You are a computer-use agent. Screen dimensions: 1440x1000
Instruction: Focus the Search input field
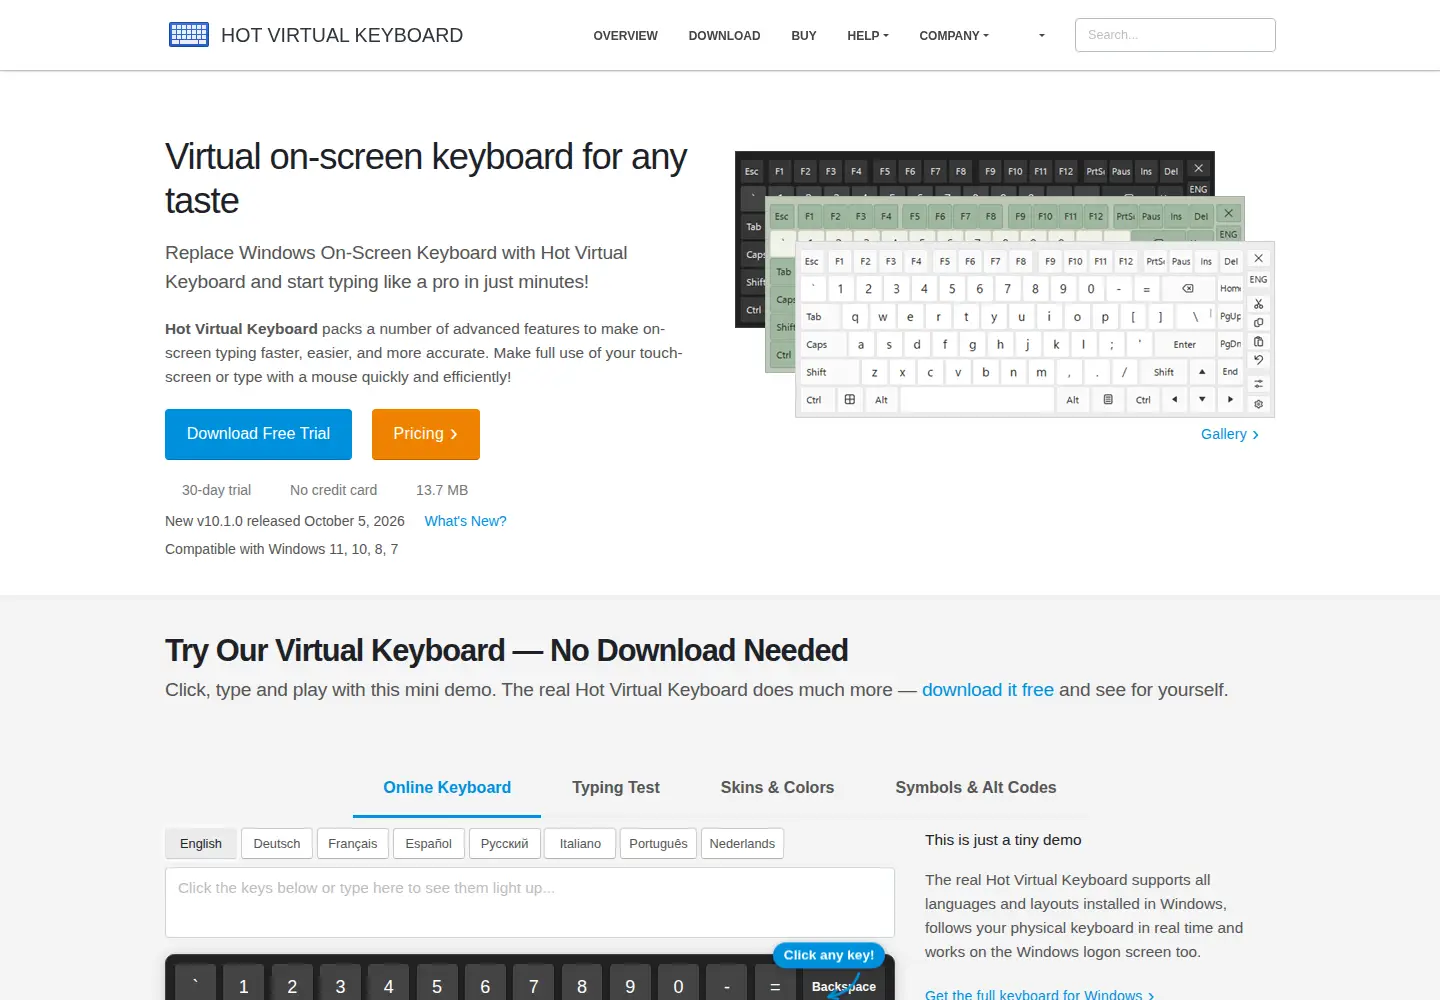pos(1175,35)
